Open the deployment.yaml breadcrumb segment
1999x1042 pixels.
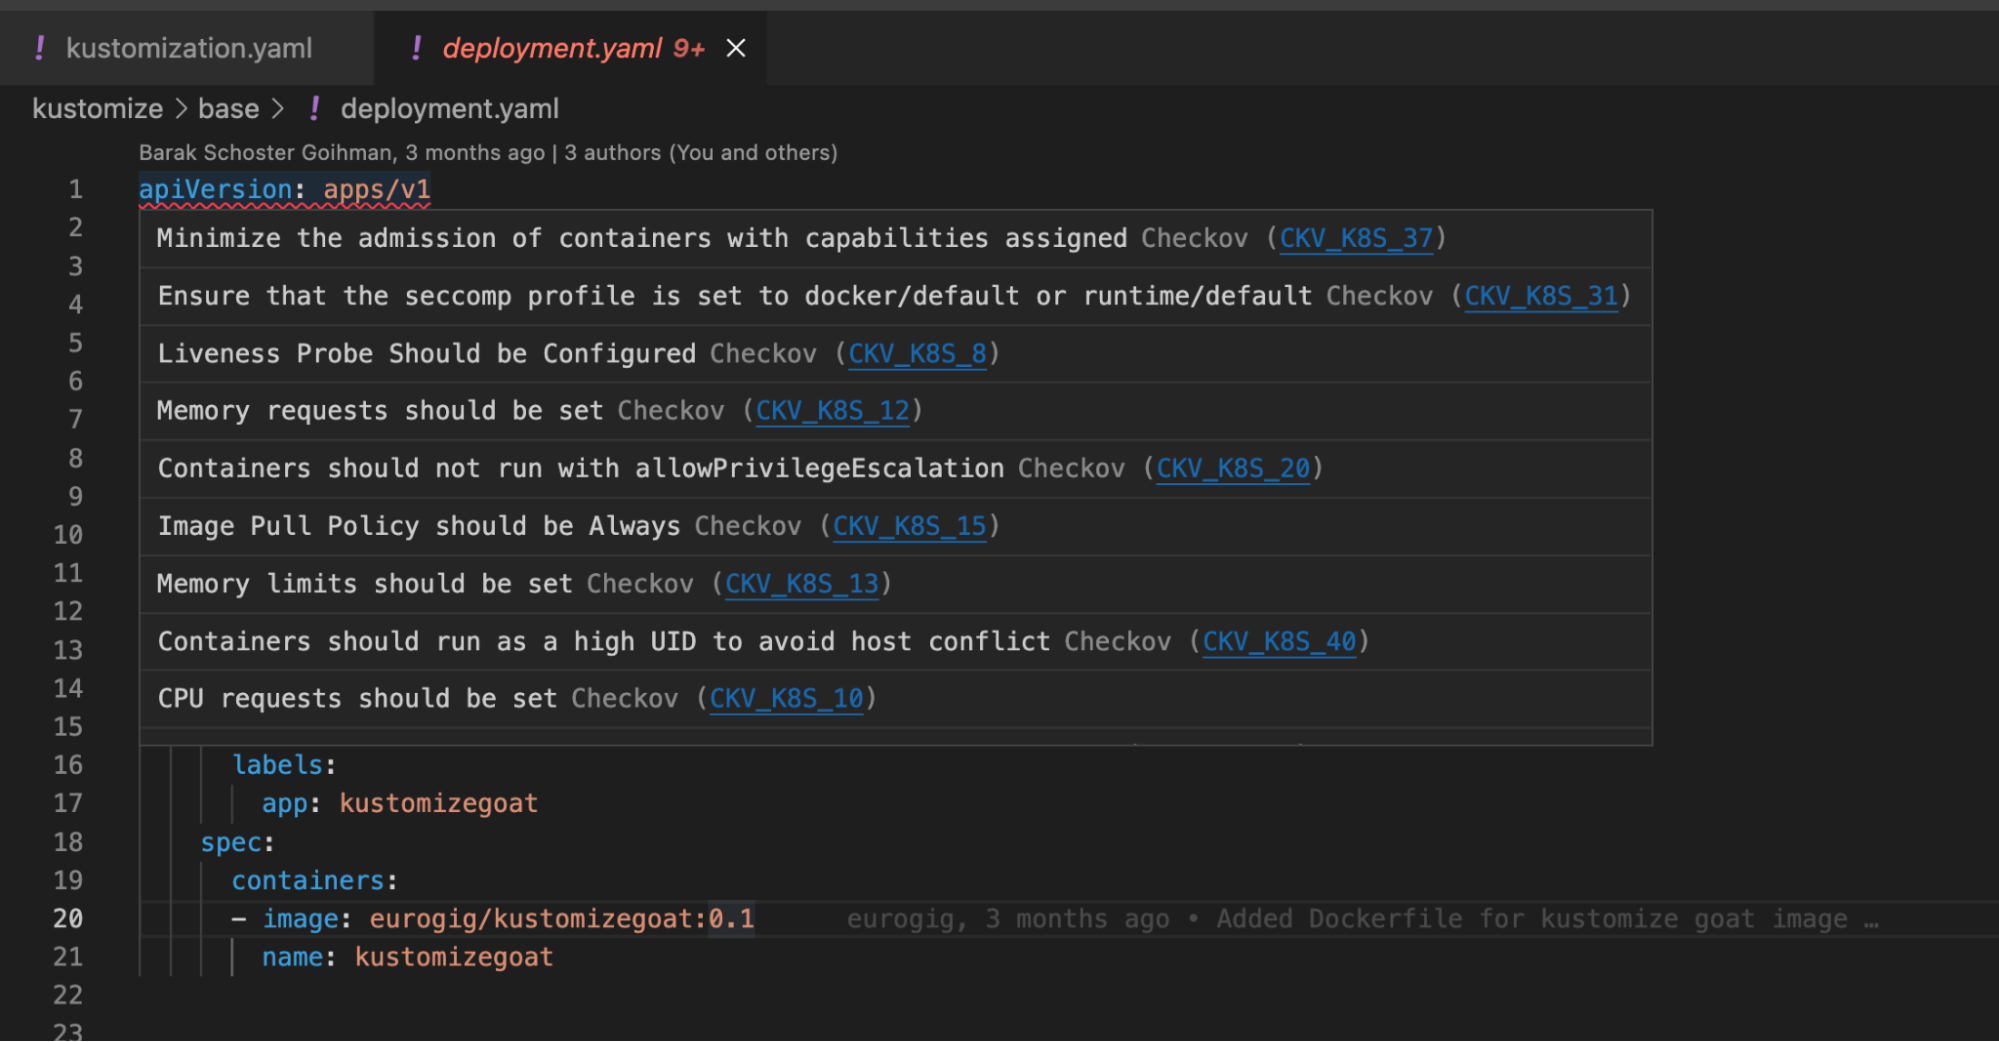(x=449, y=109)
